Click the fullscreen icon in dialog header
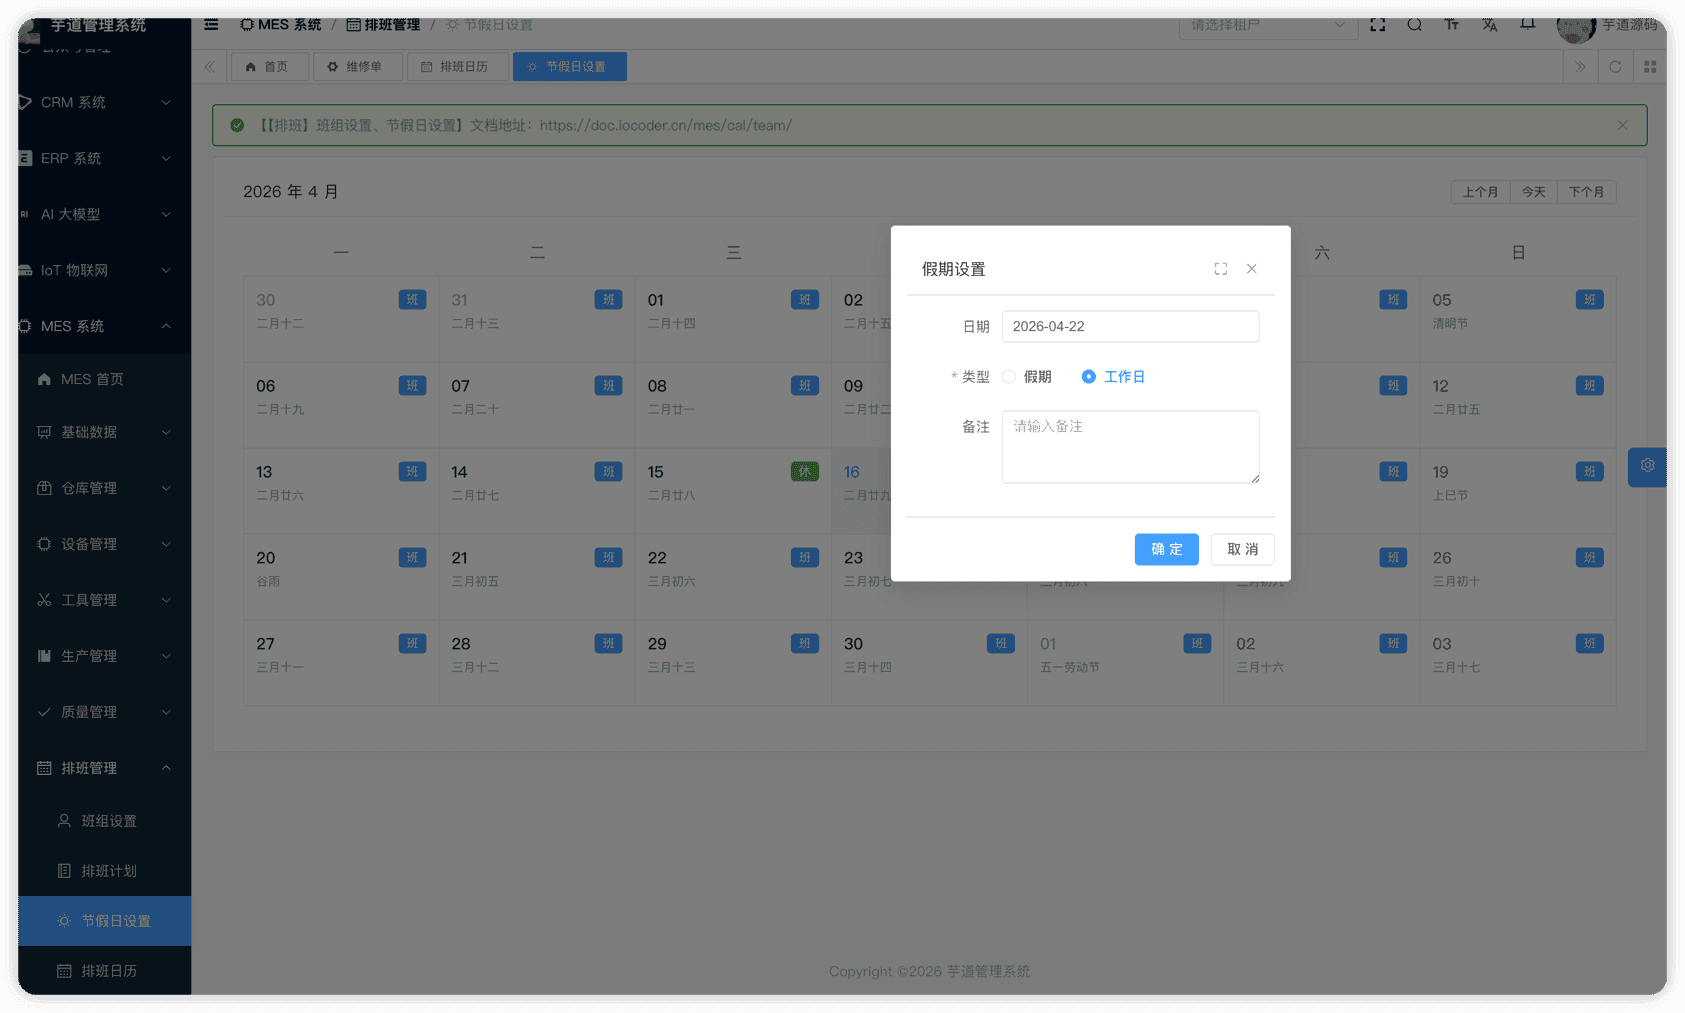The width and height of the screenshot is (1685, 1013). tap(1220, 269)
